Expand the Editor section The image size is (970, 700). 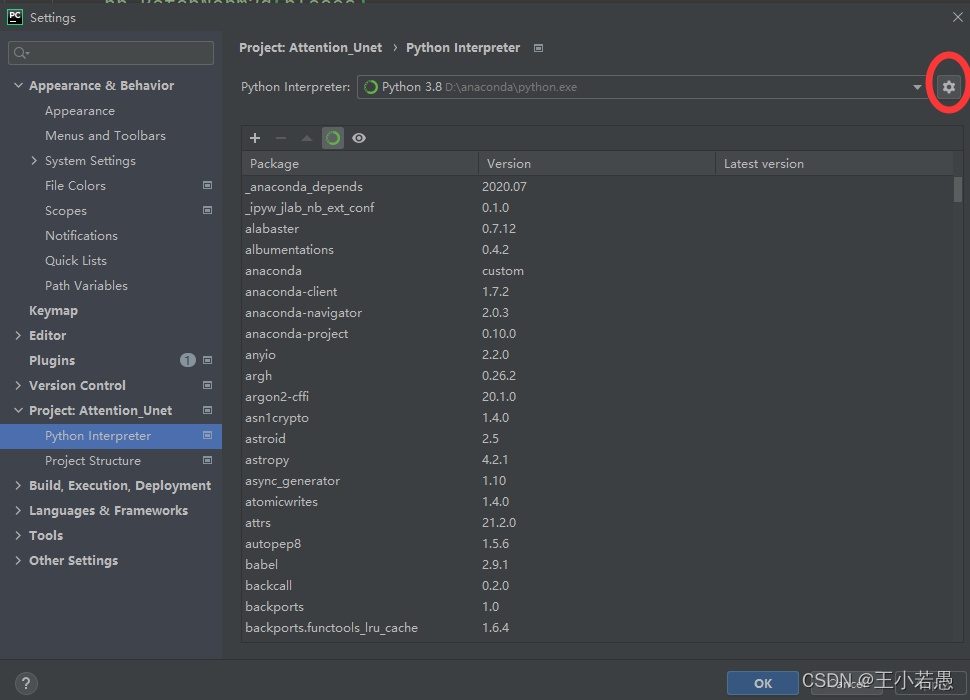click(x=18, y=335)
